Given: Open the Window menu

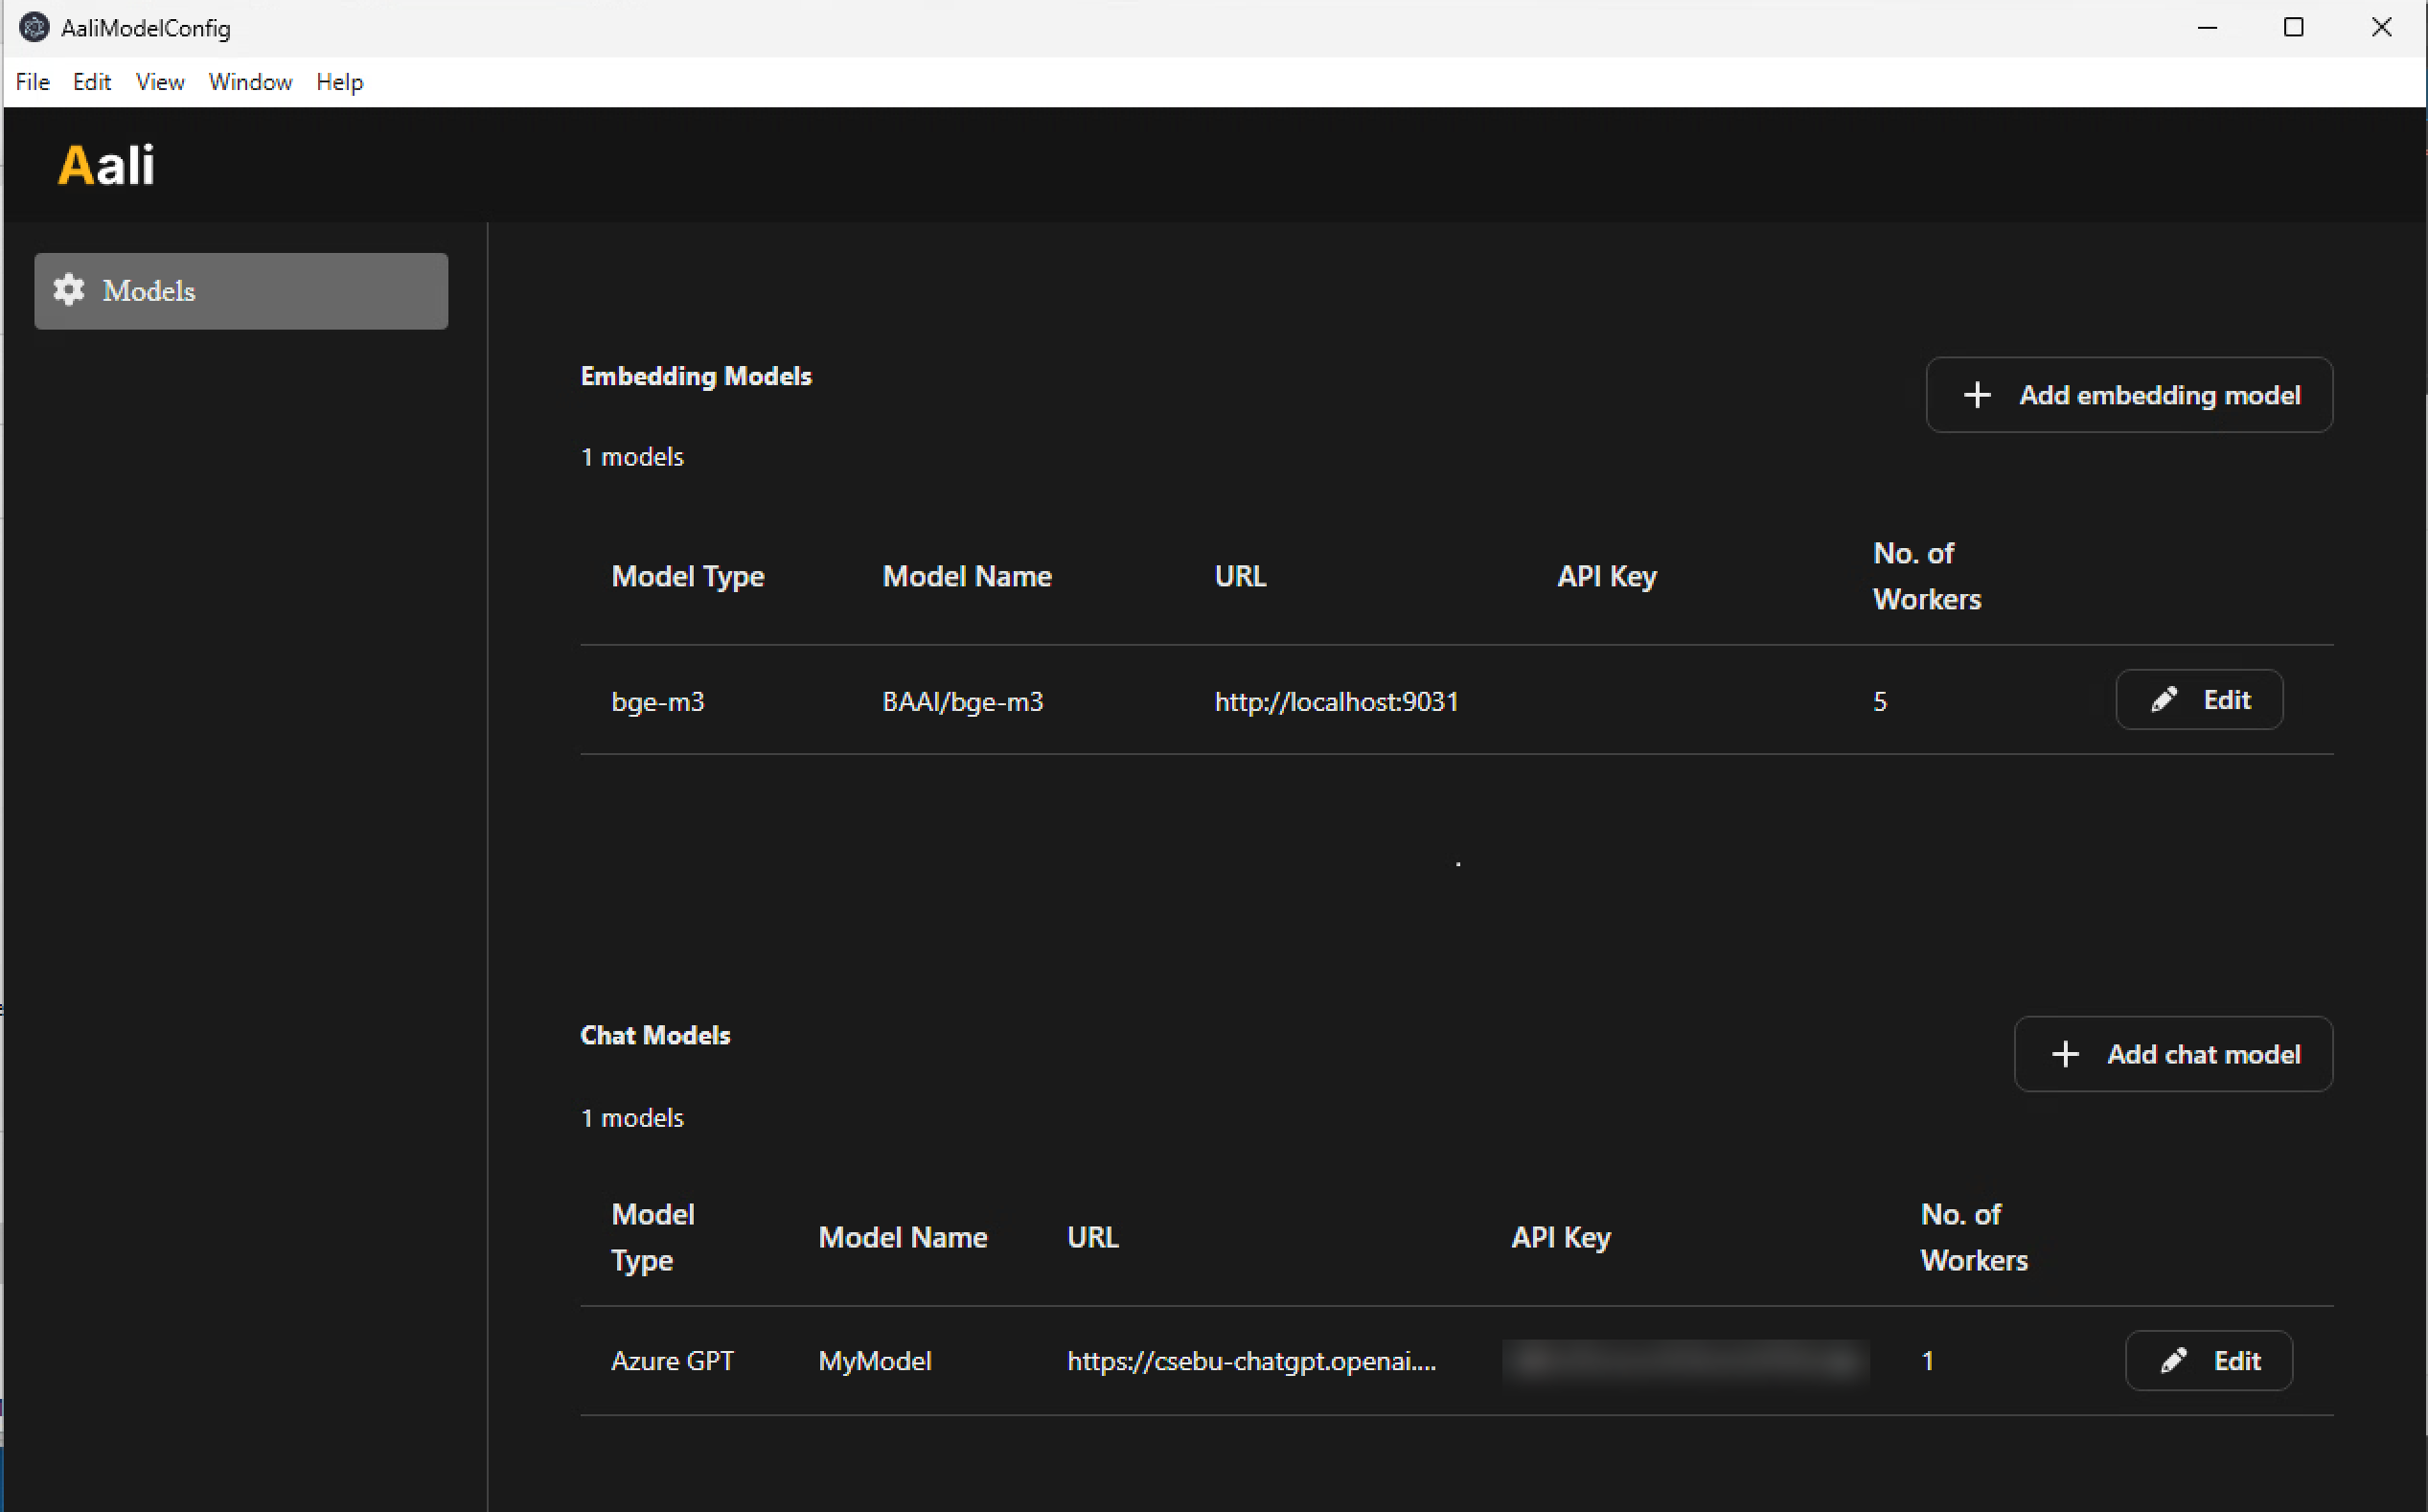Looking at the screenshot, I should (x=250, y=82).
